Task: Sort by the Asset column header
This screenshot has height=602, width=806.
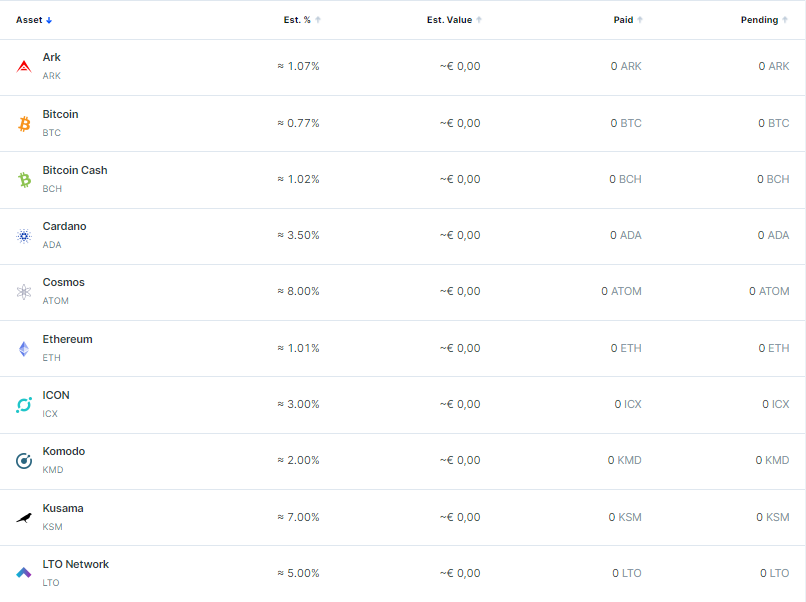Action: pyautogui.click(x=34, y=20)
